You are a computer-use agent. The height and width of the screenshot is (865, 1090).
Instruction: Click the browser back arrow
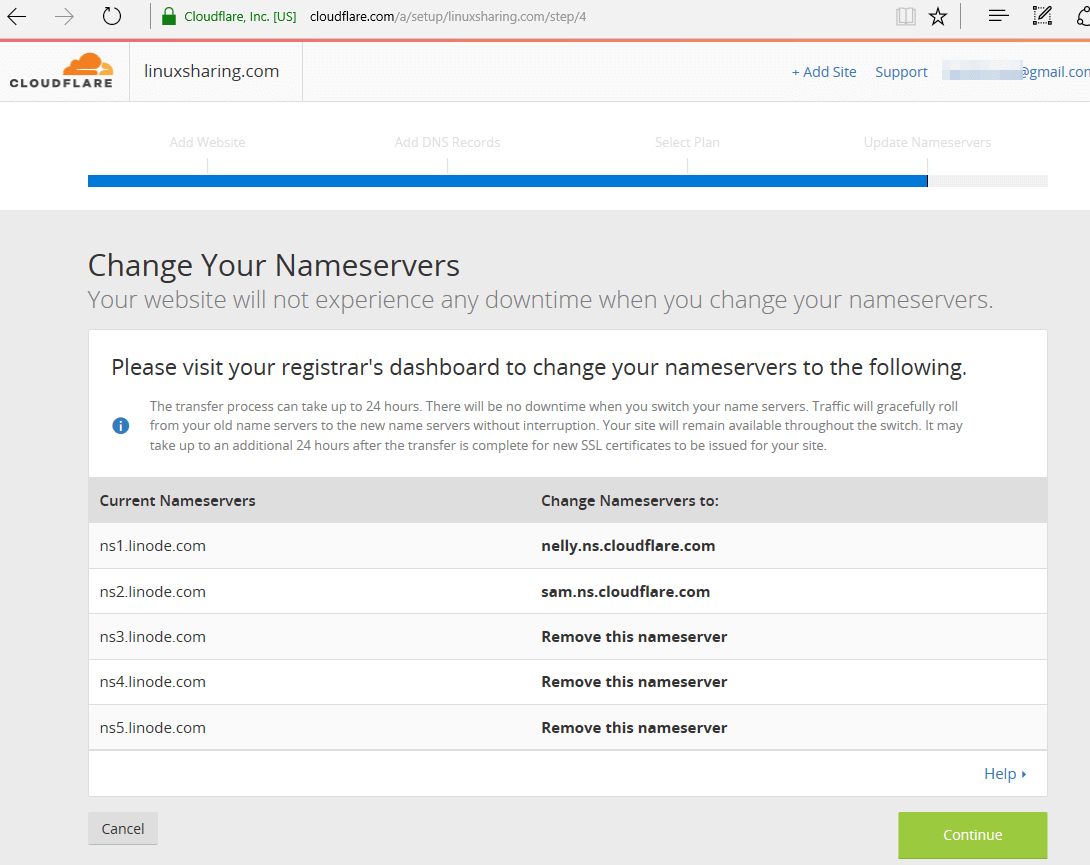(x=17, y=16)
